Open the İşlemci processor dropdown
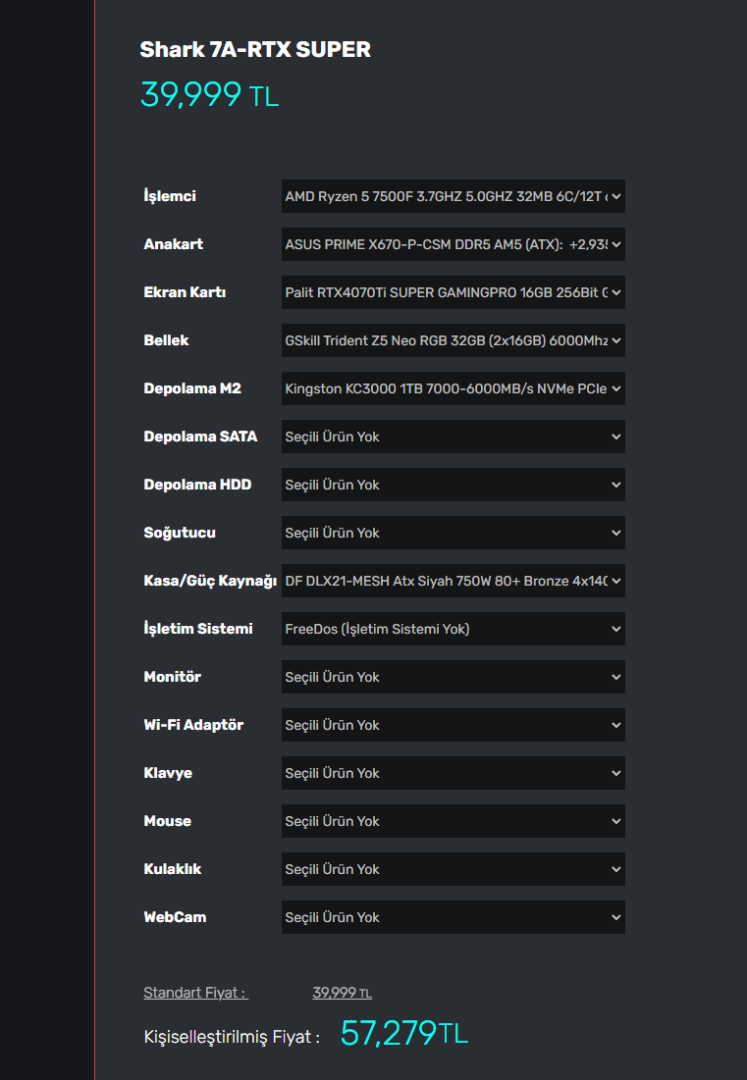Image resolution: width=747 pixels, height=1080 pixels. click(453, 196)
